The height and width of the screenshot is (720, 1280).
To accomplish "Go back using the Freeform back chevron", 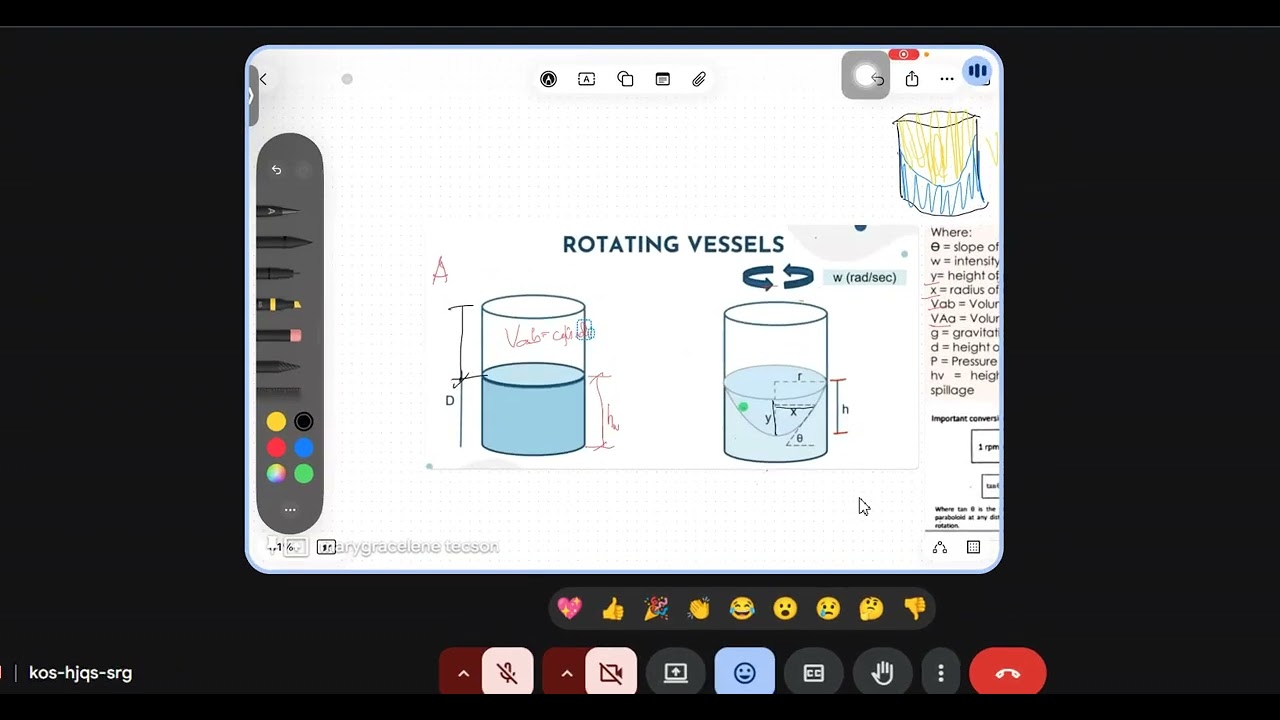I will pyautogui.click(x=263, y=79).
